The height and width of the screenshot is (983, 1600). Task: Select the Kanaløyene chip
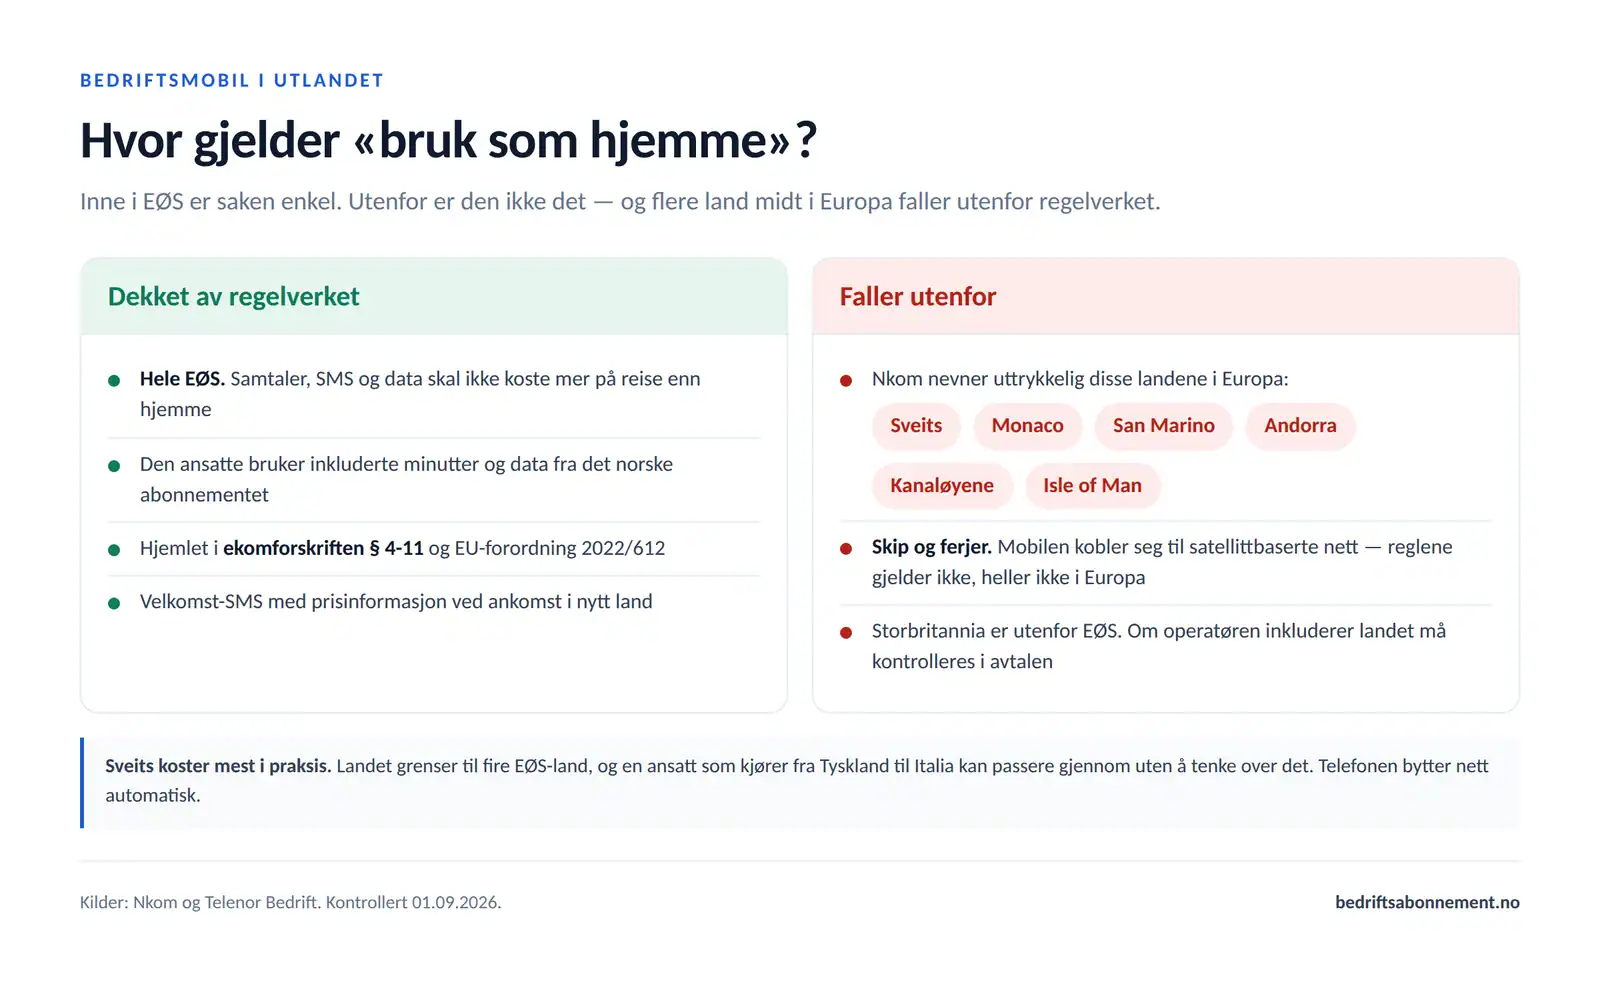[x=942, y=486]
